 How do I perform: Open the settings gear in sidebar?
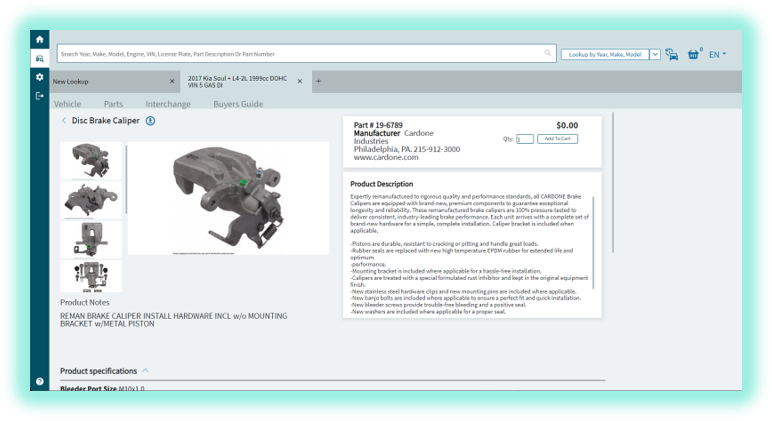coord(39,77)
